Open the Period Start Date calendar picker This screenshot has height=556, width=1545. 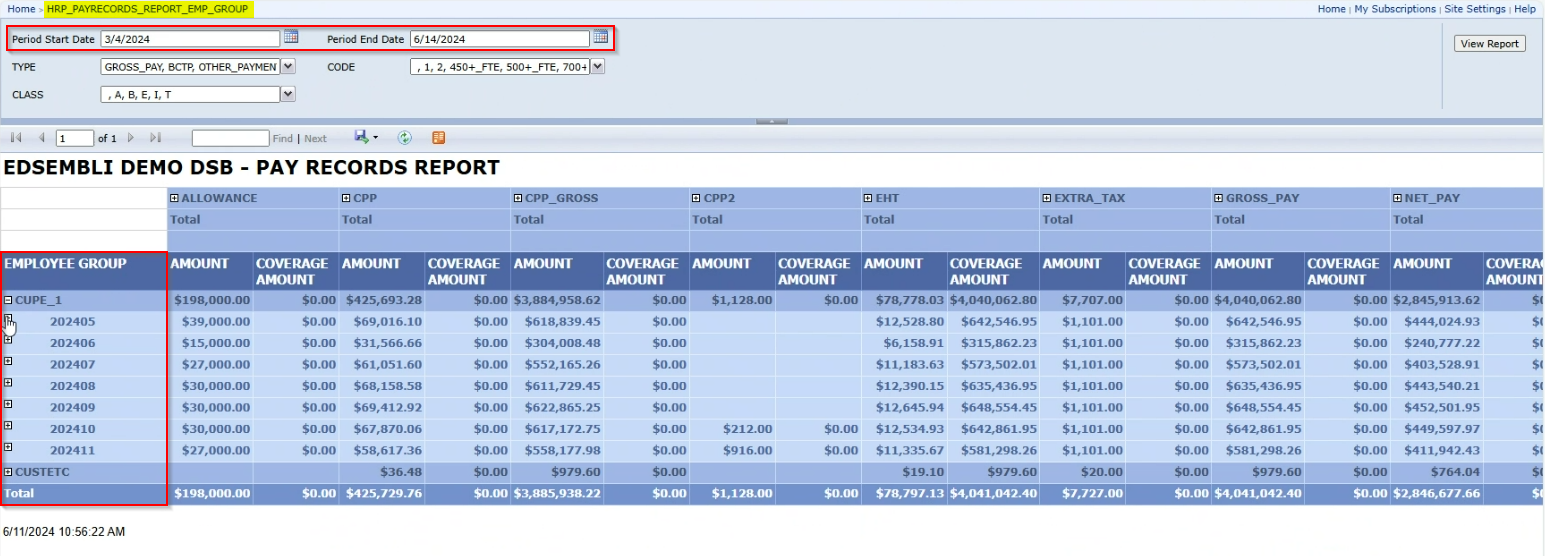[x=291, y=37]
